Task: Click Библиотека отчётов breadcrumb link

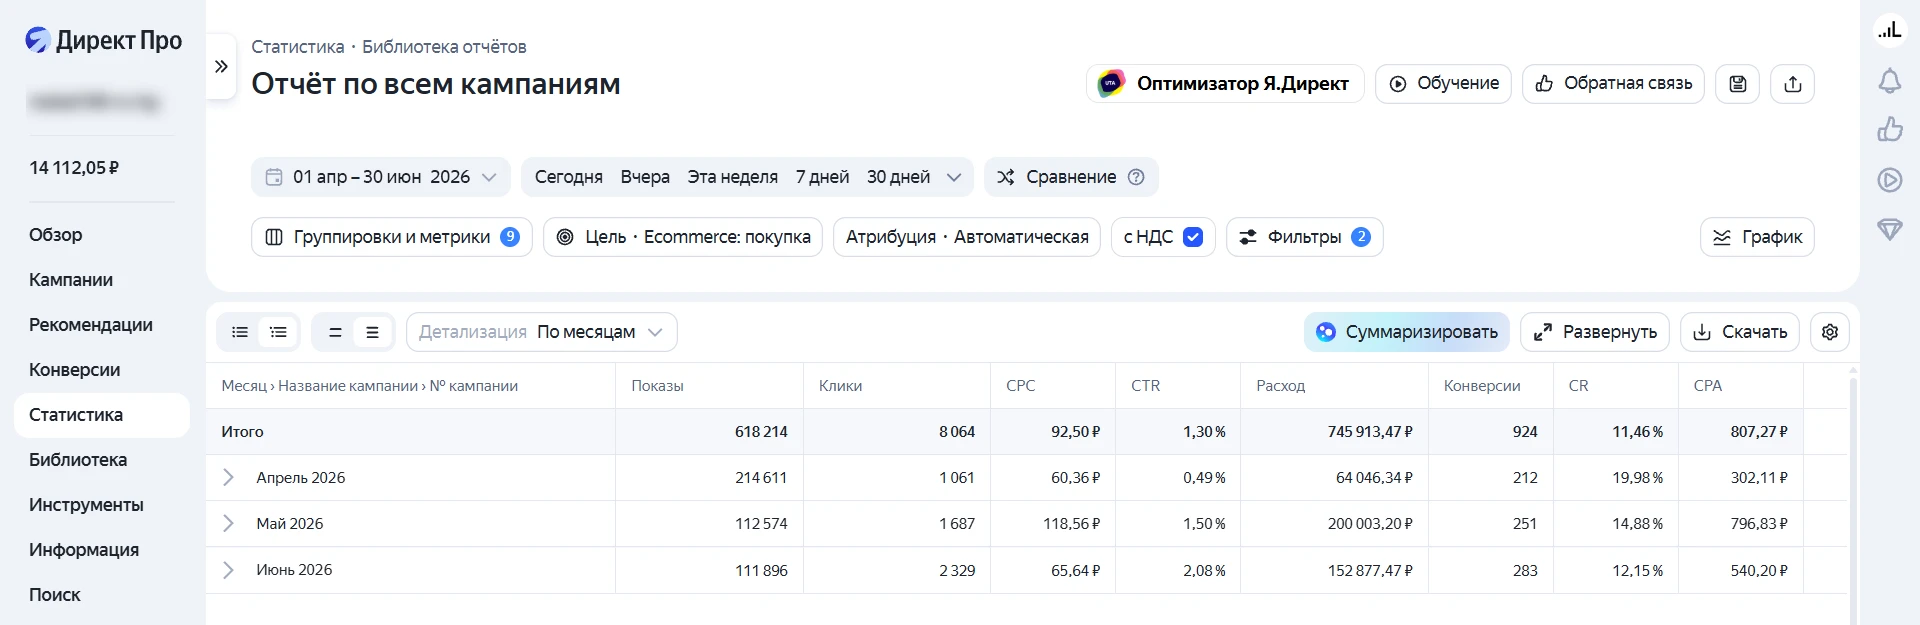Action: pos(444,47)
